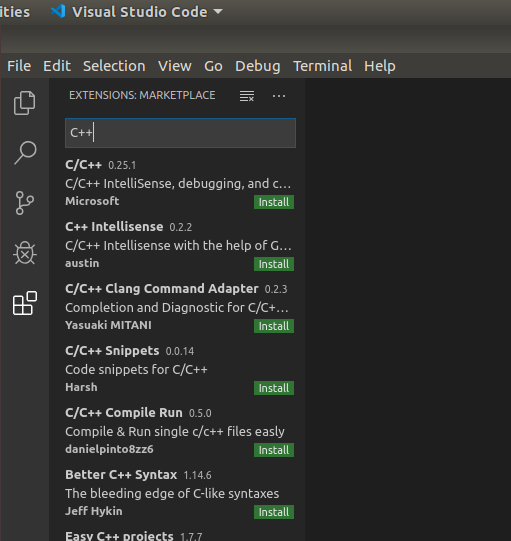Open the Terminal menu
This screenshot has width=511, height=541.
click(x=323, y=66)
